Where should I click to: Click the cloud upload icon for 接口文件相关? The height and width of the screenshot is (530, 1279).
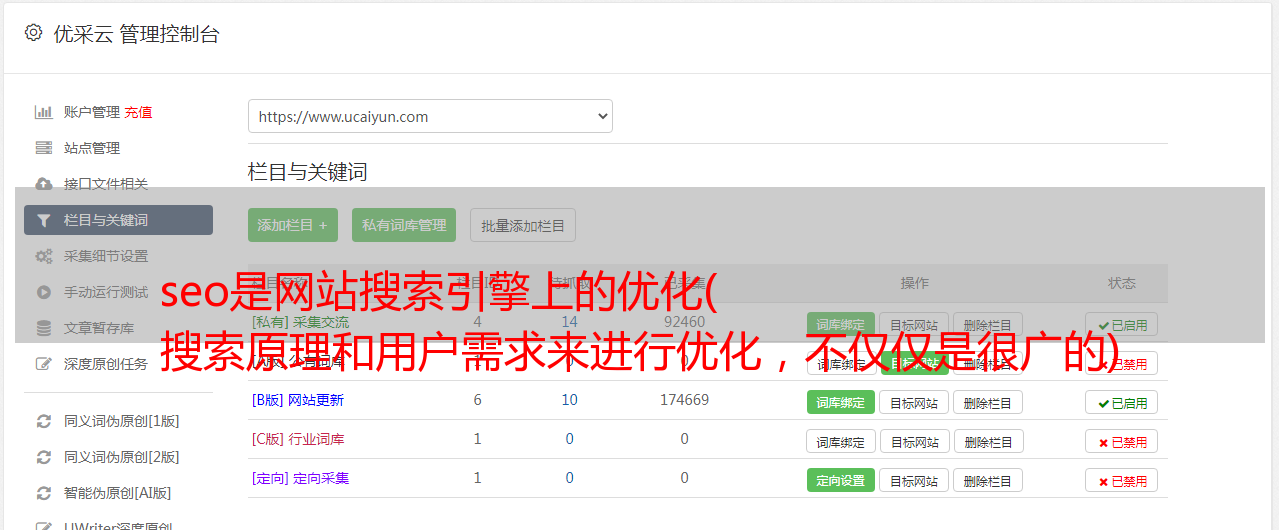tap(43, 184)
